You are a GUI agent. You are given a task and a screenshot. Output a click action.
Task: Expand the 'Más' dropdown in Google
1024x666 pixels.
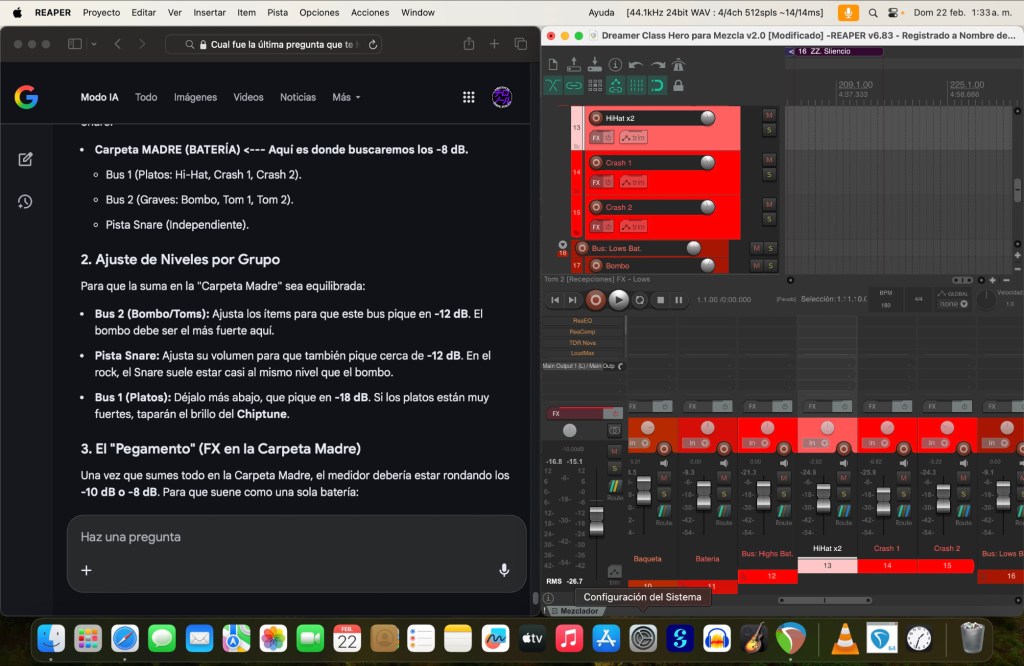click(346, 97)
